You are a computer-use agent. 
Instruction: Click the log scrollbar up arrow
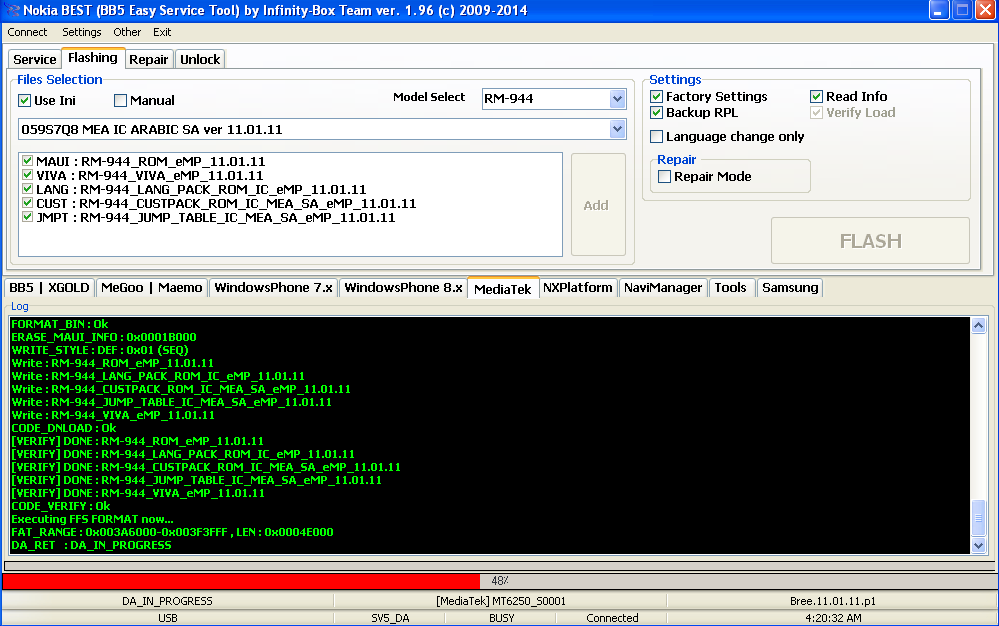(x=979, y=325)
